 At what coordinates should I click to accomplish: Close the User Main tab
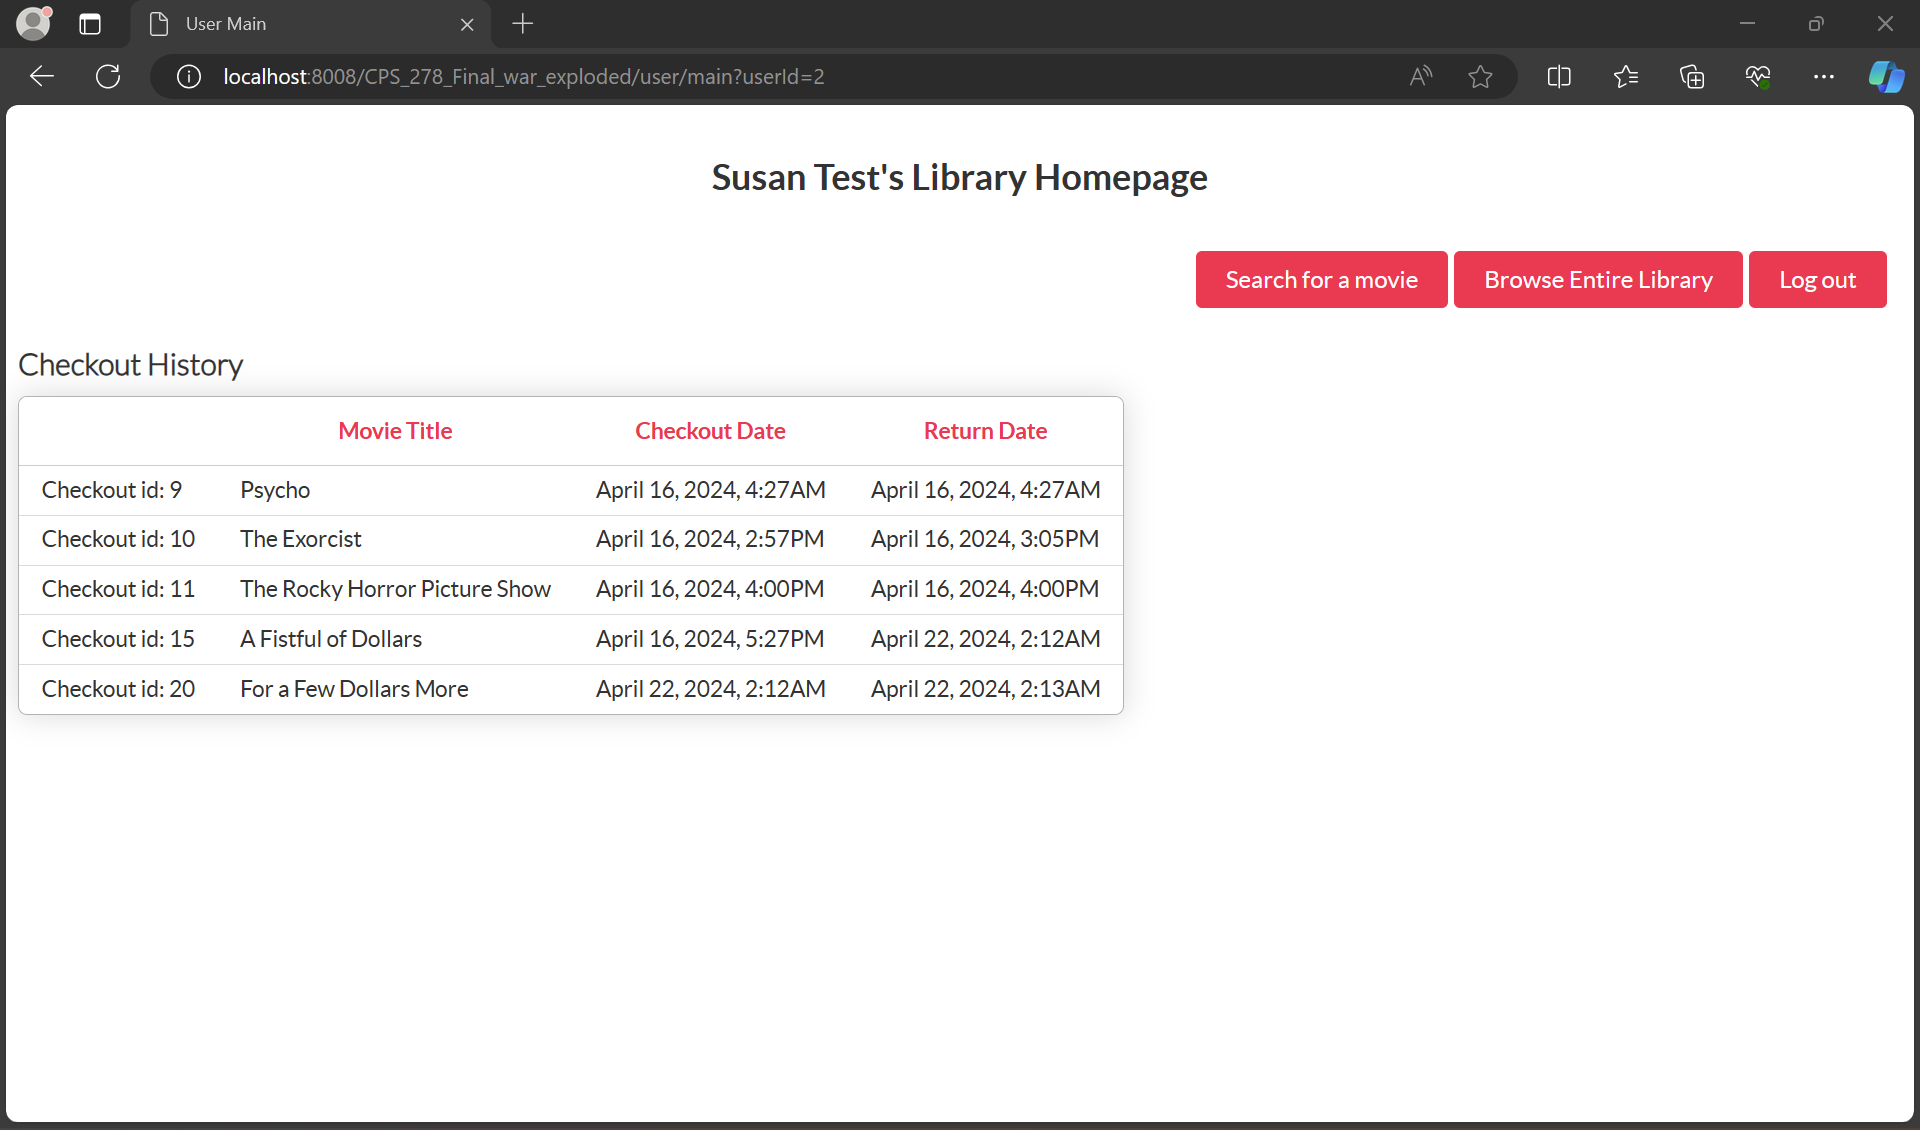coord(467,25)
